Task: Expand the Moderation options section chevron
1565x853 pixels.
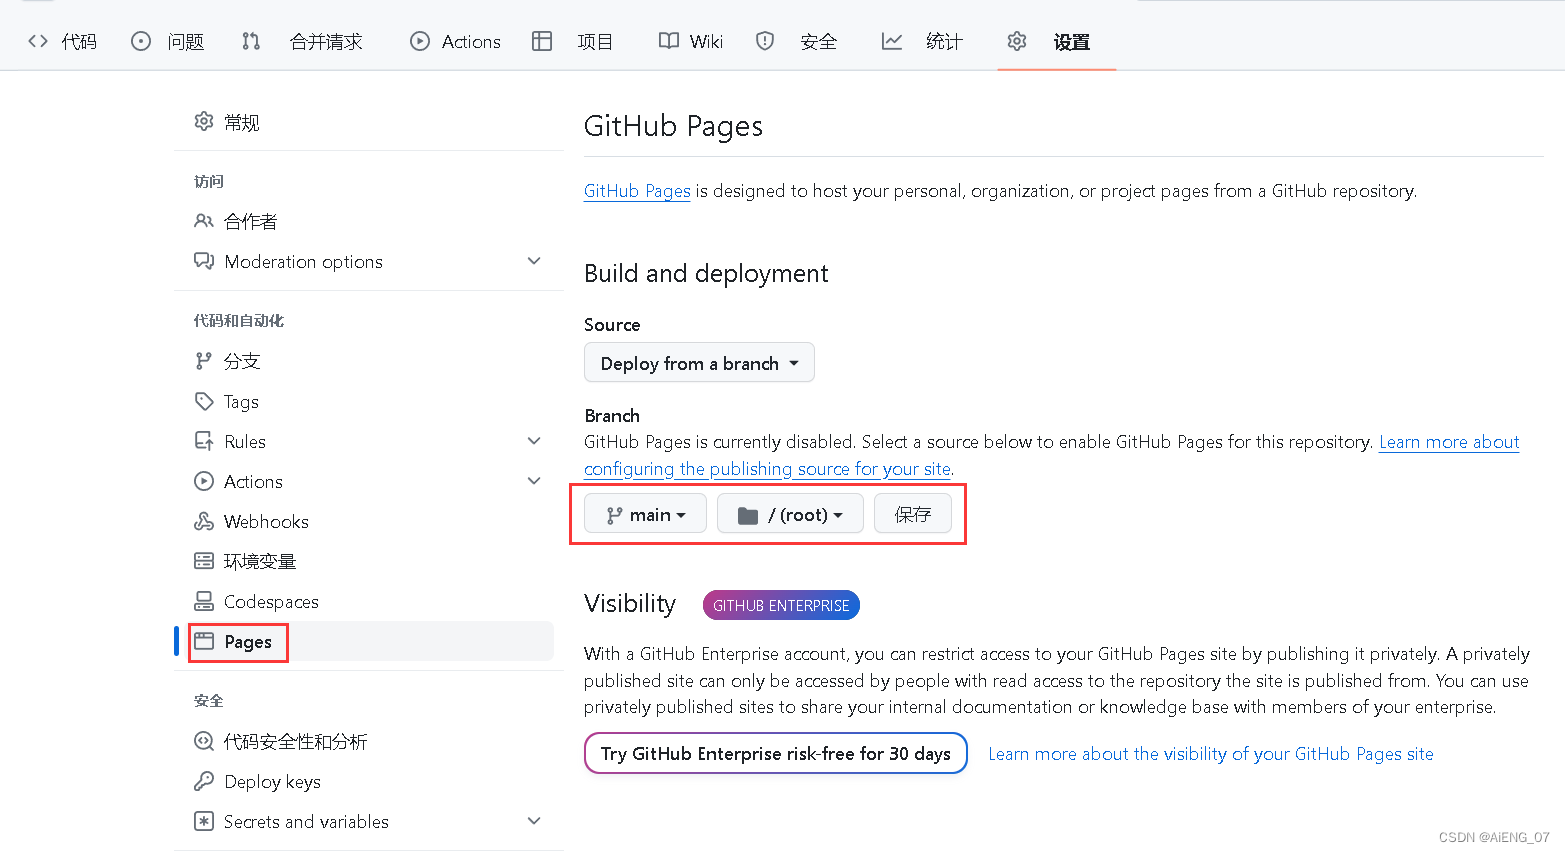Action: (x=534, y=261)
